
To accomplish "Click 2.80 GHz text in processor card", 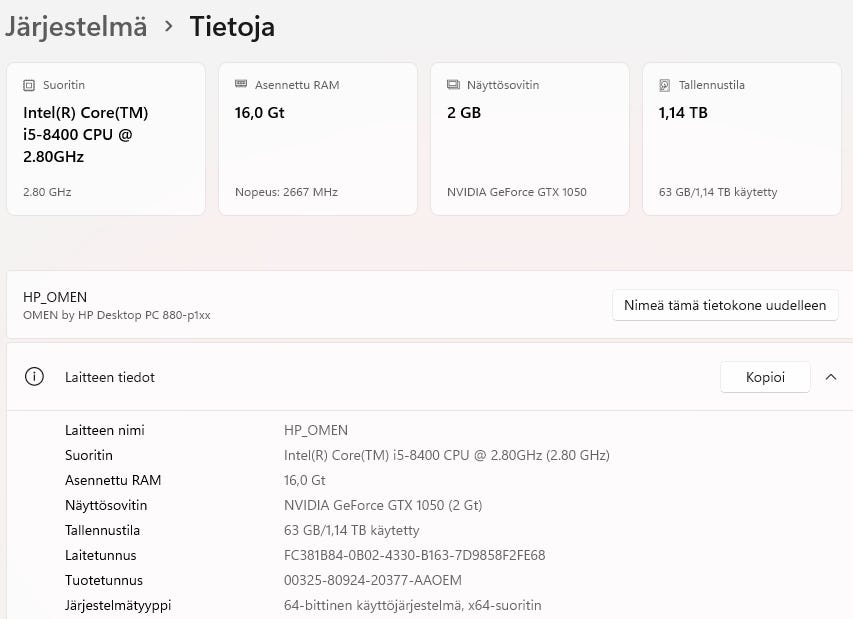I will click(x=47, y=192).
